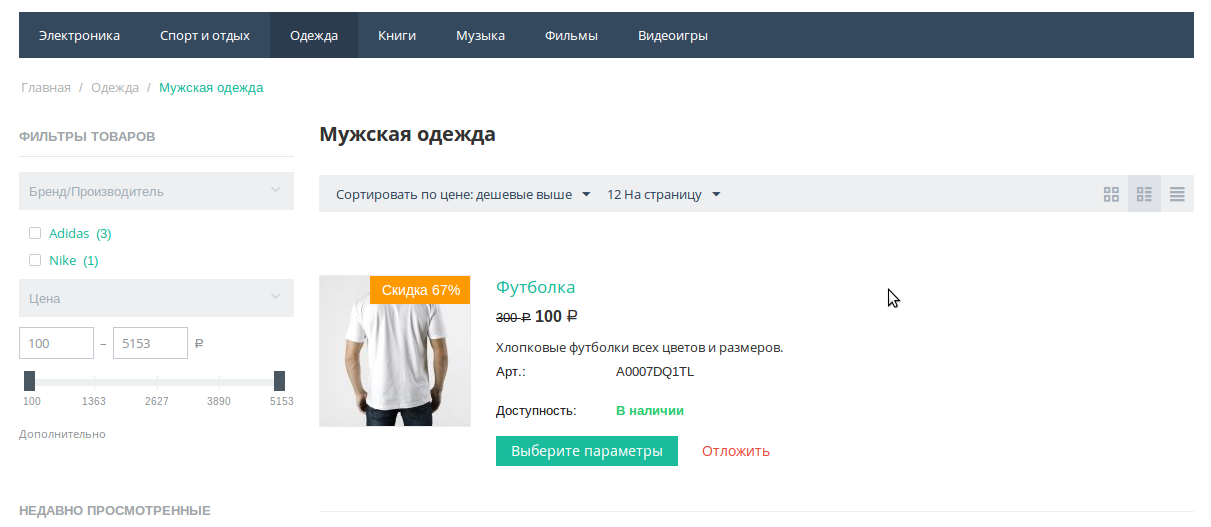Open the price sorting dropdown
1211x527 pixels.
tap(463, 194)
